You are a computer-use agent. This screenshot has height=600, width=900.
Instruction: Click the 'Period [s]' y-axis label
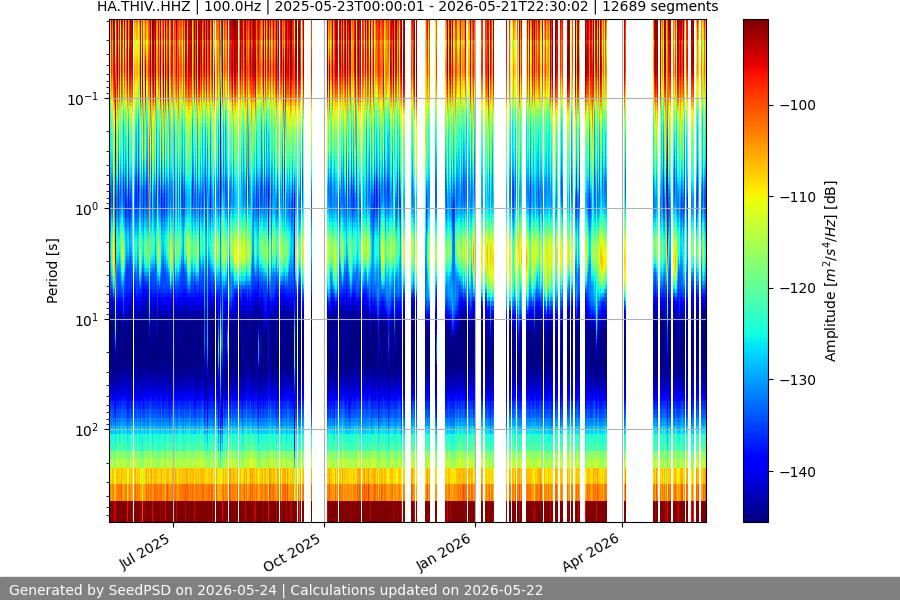point(52,271)
